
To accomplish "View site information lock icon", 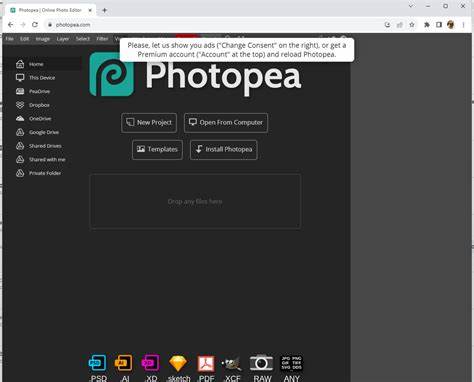I will click(50, 25).
